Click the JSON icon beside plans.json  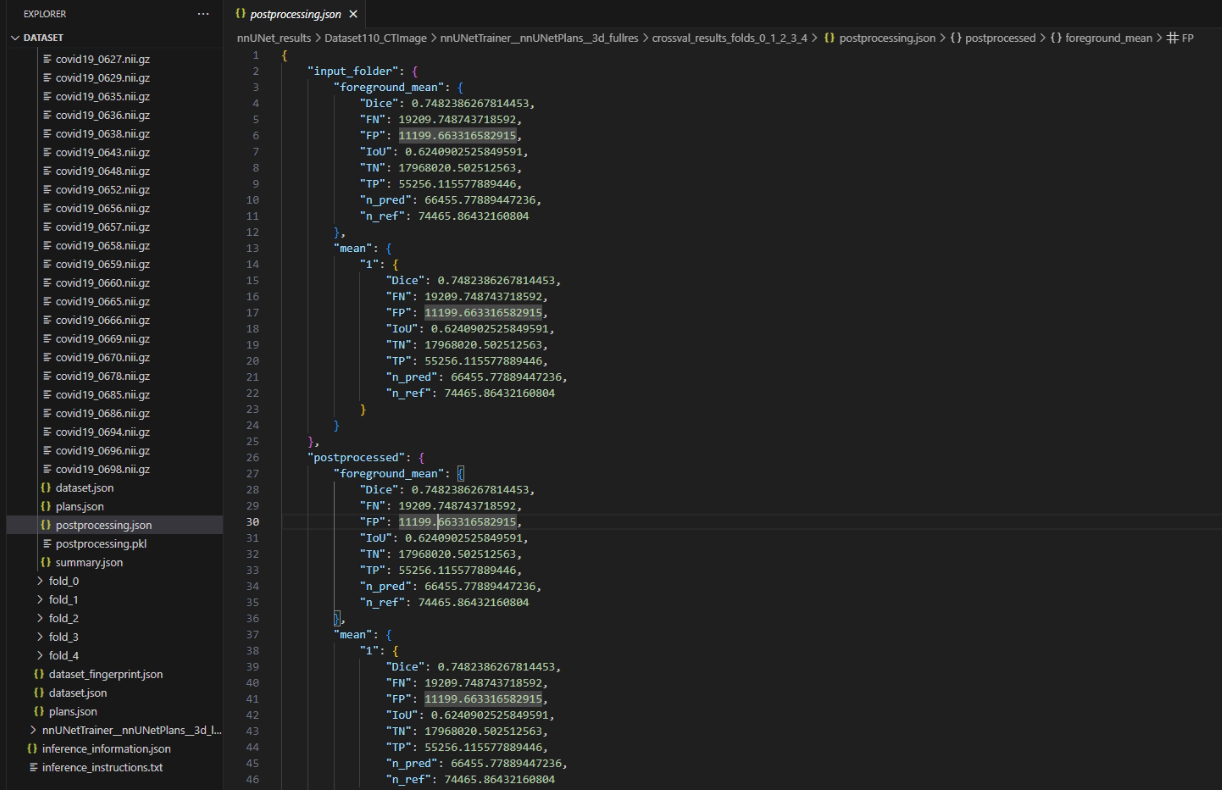coord(45,506)
